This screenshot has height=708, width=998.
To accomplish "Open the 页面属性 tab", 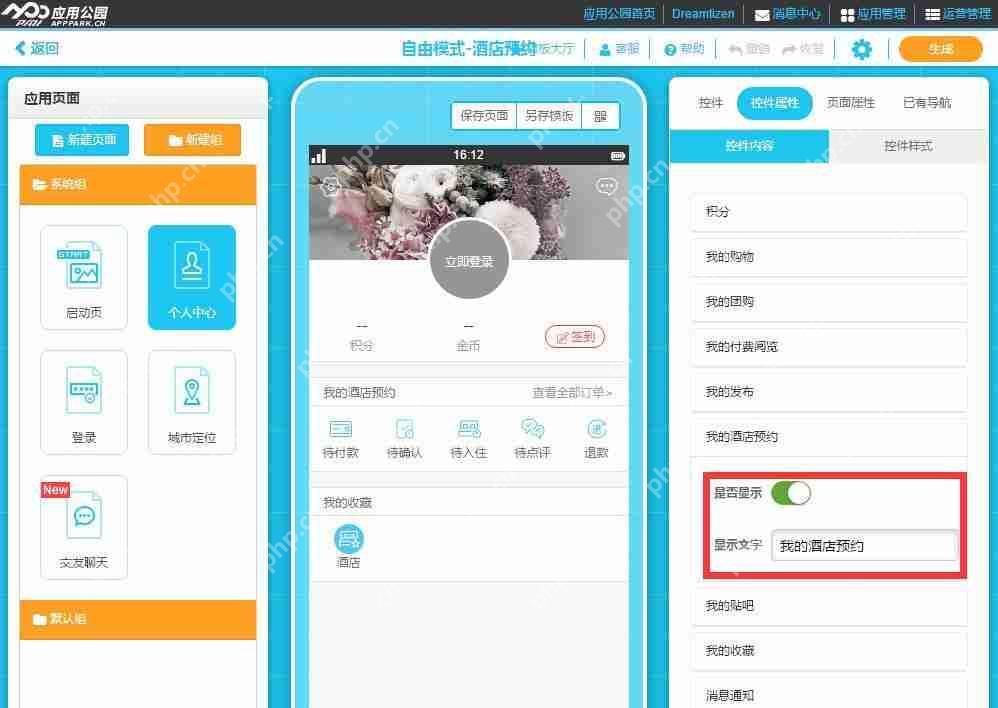I will coord(850,102).
